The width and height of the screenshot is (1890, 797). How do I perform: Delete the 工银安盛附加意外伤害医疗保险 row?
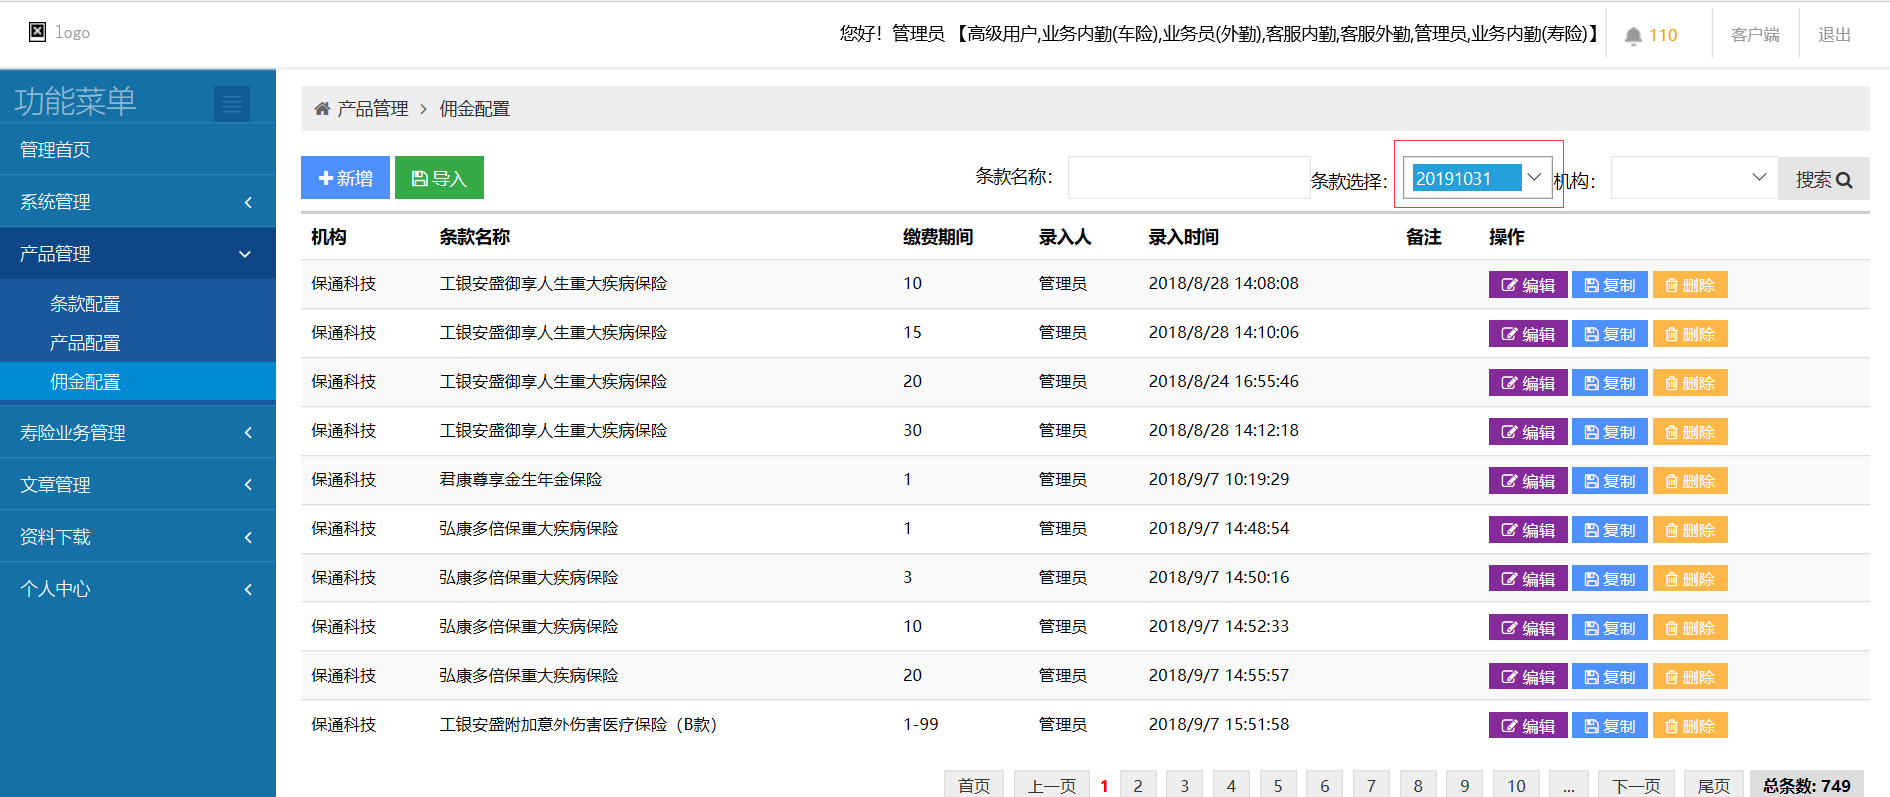coord(1689,726)
